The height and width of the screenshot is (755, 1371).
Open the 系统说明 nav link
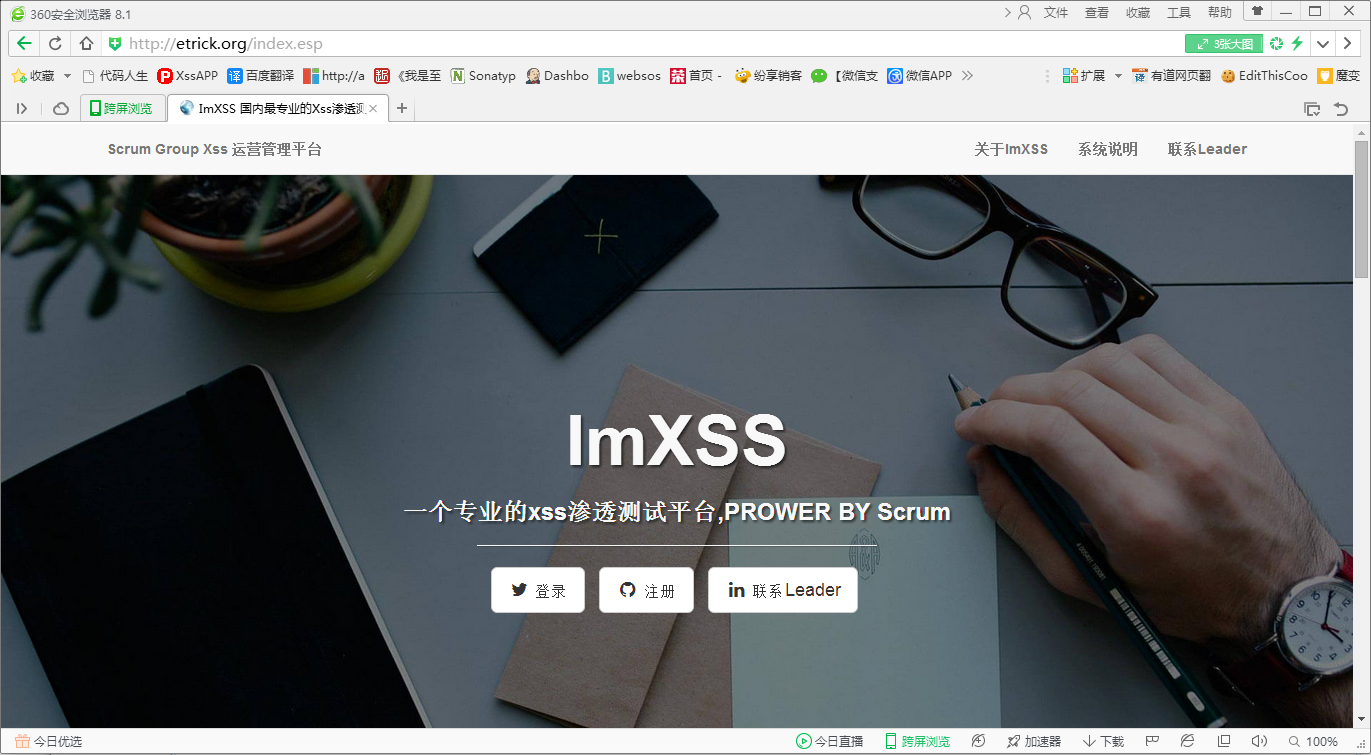(x=1108, y=149)
